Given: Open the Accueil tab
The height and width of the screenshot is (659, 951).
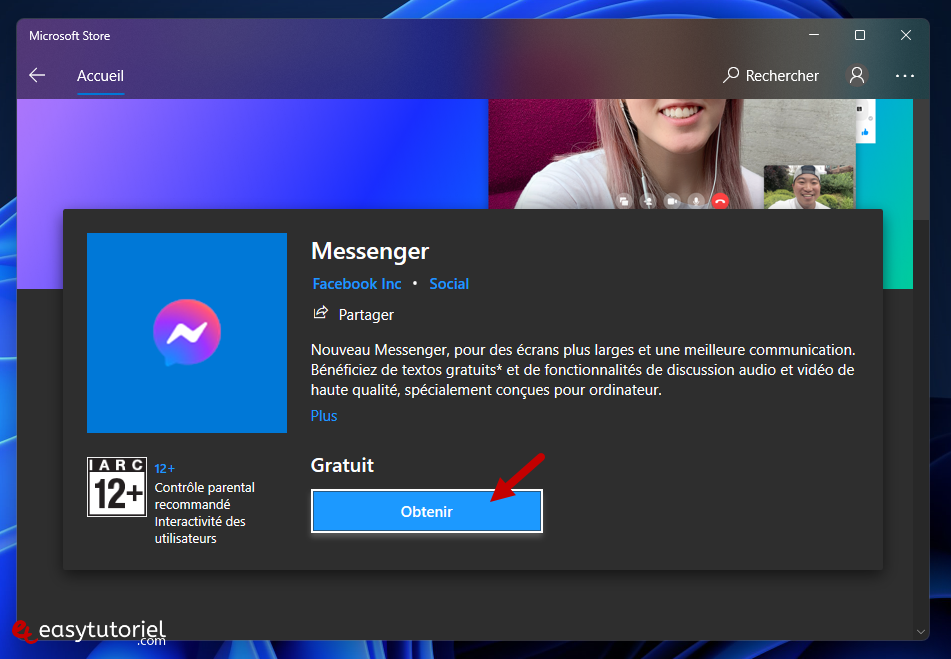Looking at the screenshot, I should (x=100, y=76).
